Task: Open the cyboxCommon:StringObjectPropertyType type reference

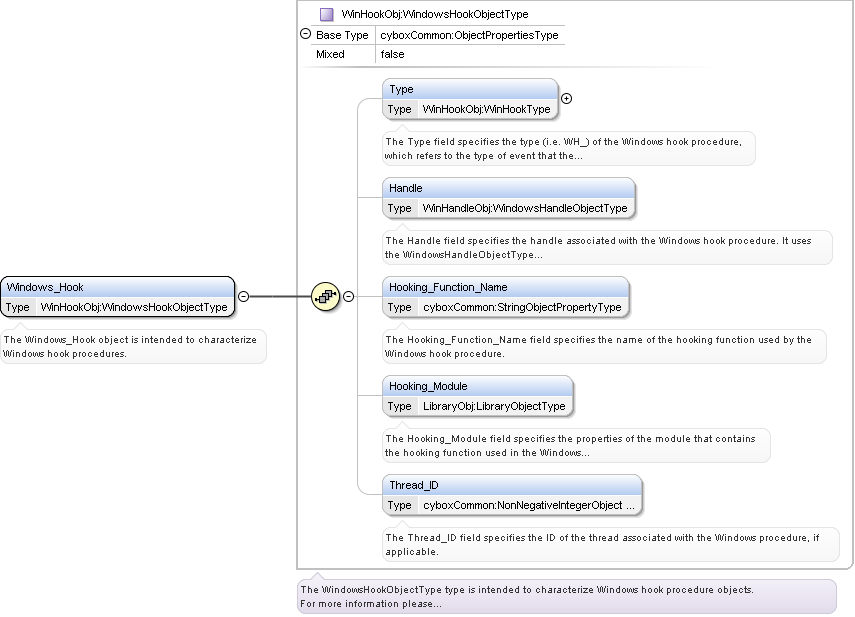Action: click(x=522, y=307)
